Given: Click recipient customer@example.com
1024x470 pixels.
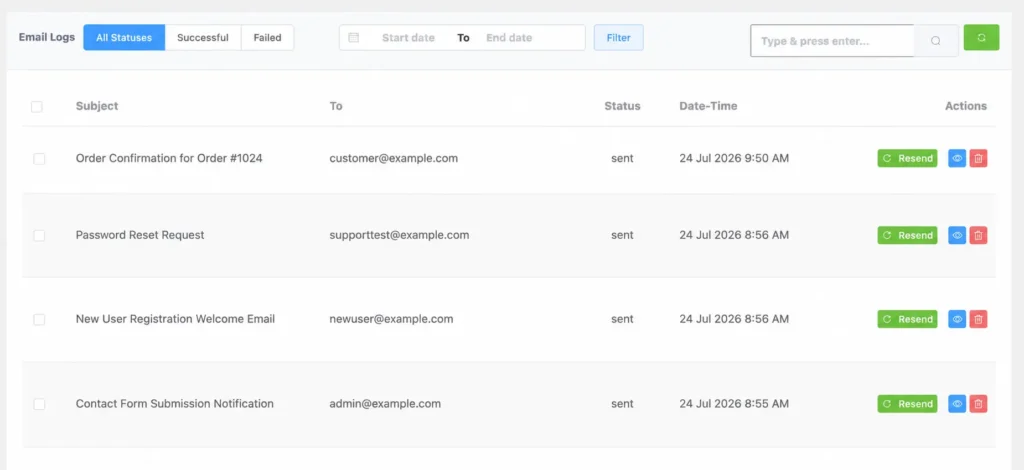Looking at the screenshot, I should coord(394,158).
